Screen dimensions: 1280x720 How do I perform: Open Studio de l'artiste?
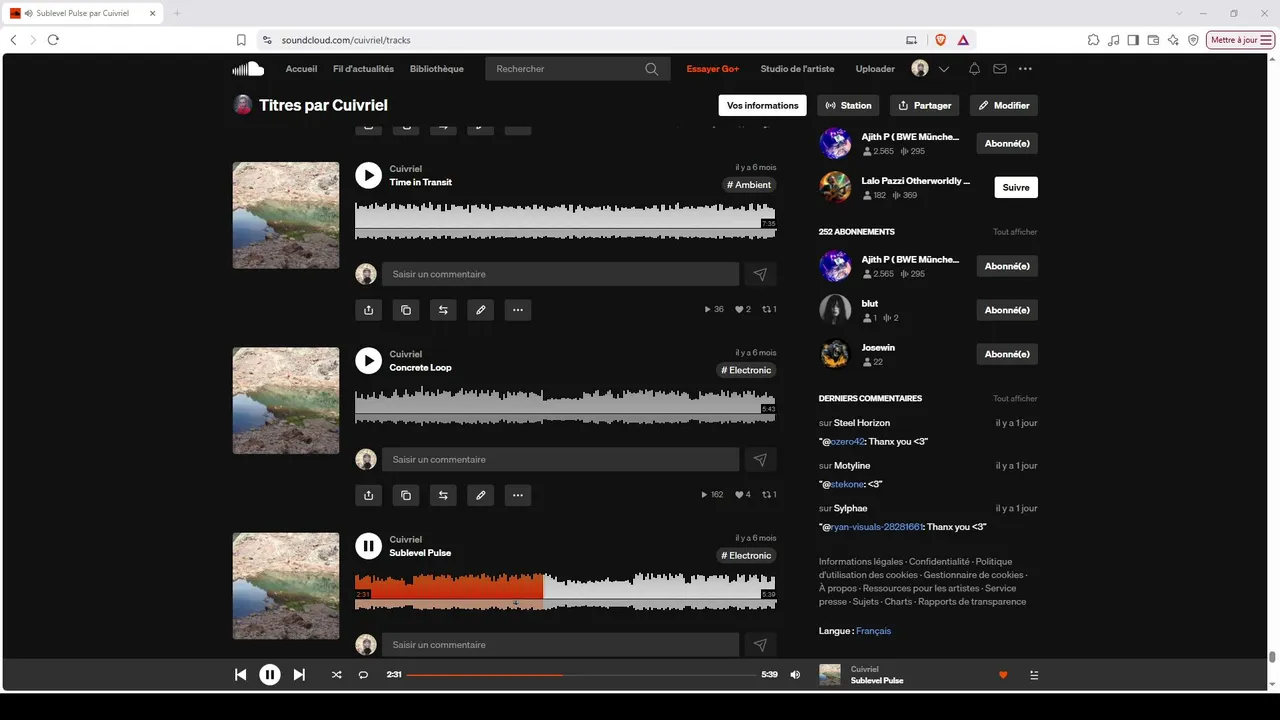pos(797,69)
